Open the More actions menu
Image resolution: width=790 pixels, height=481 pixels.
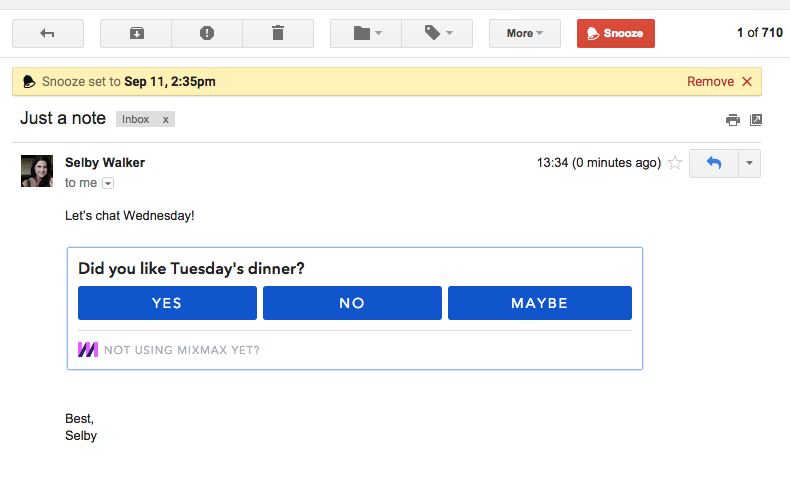[x=524, y=33]
